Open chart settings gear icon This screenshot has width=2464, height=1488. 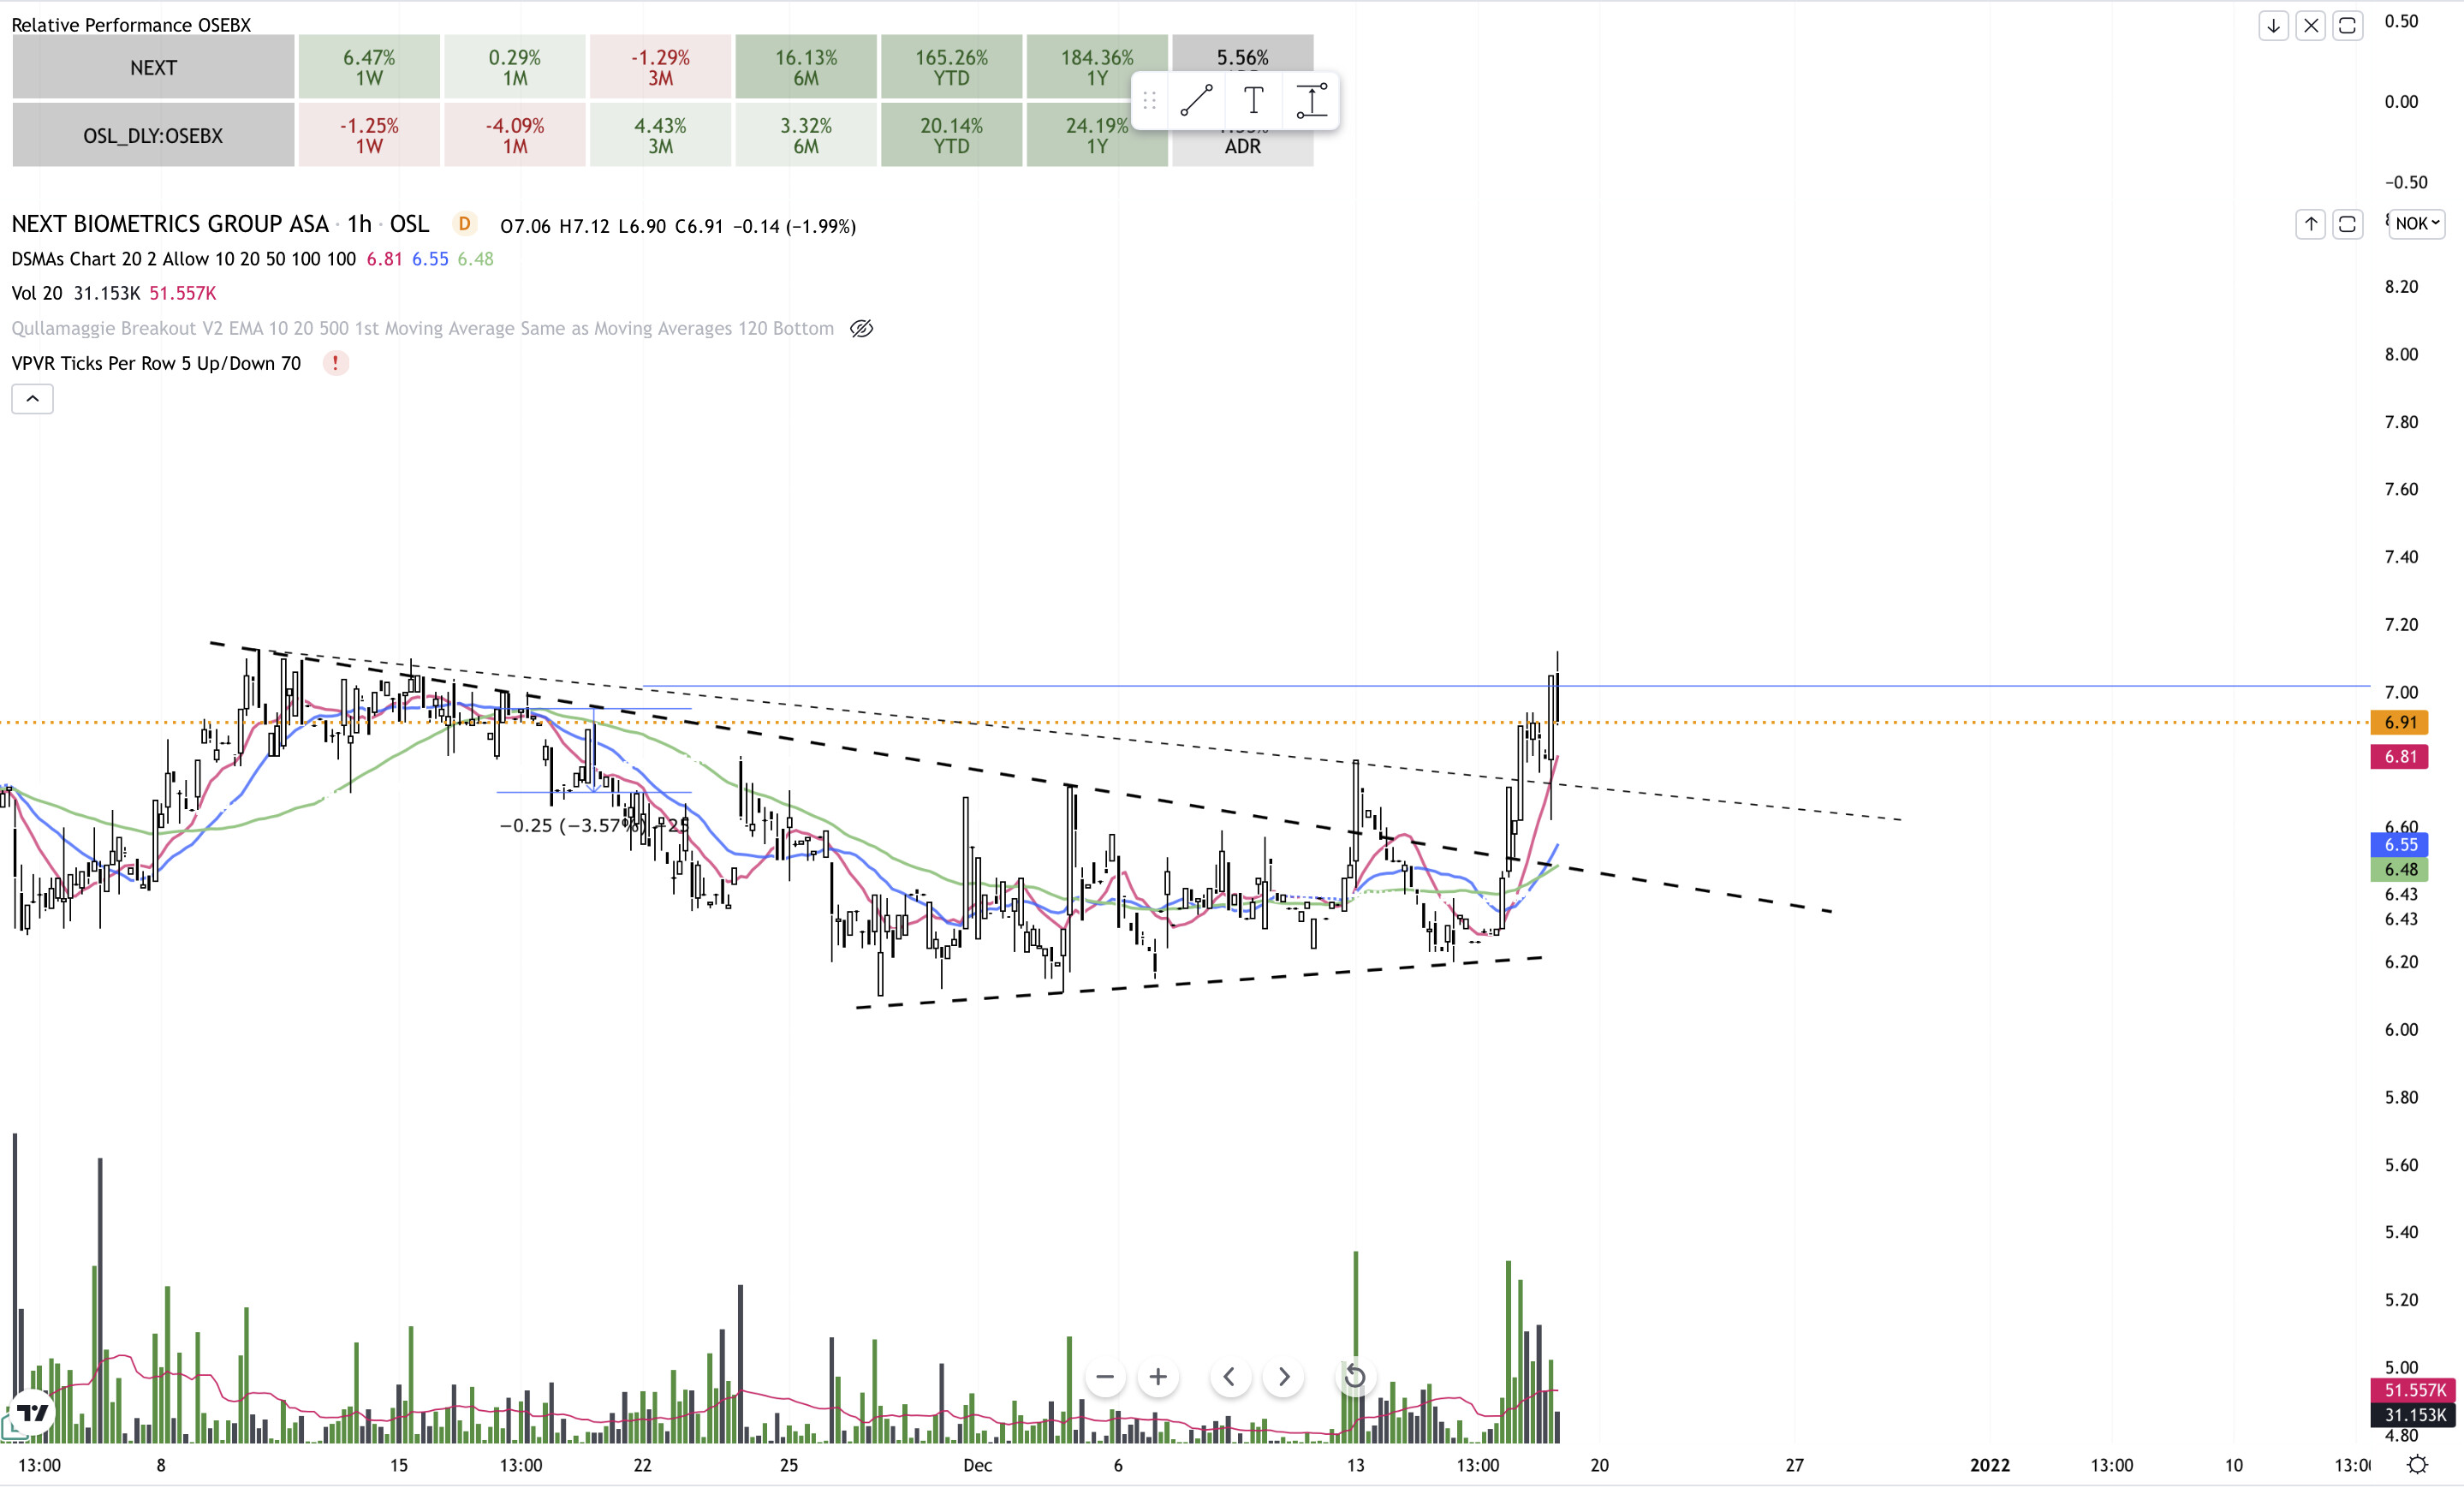coord(2417,1465)
